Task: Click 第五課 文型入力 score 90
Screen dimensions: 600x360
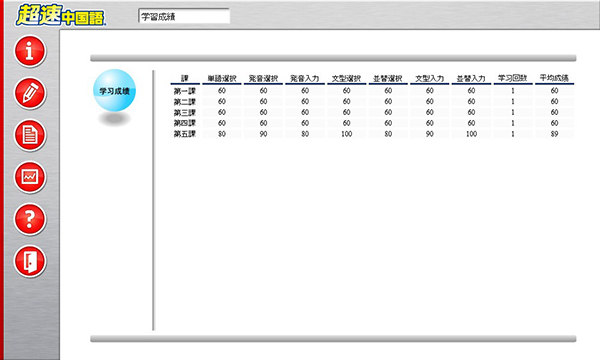Action: click(430, 134)
